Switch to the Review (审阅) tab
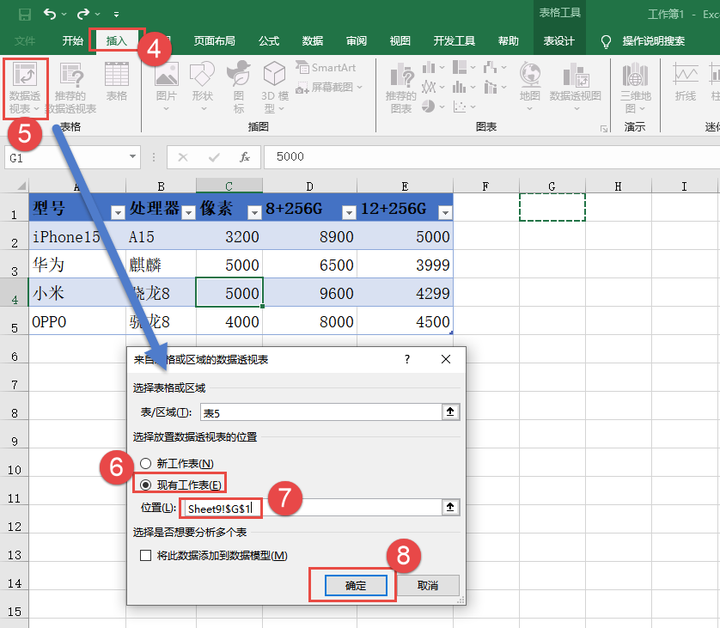Screen dimensions: 720x628 tap(356, 41)
